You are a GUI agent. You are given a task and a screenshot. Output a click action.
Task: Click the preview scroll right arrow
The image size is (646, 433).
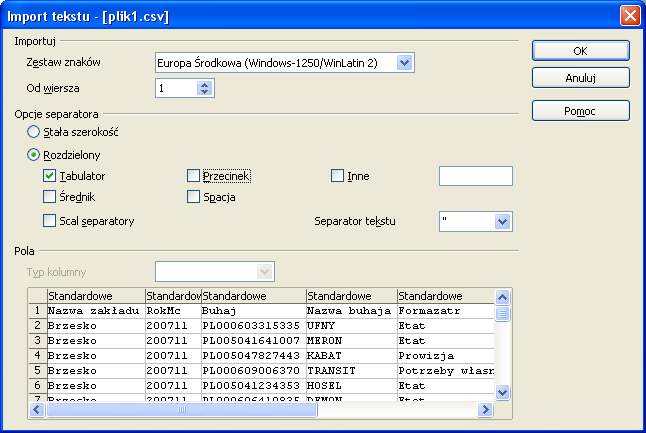point(485,410)
